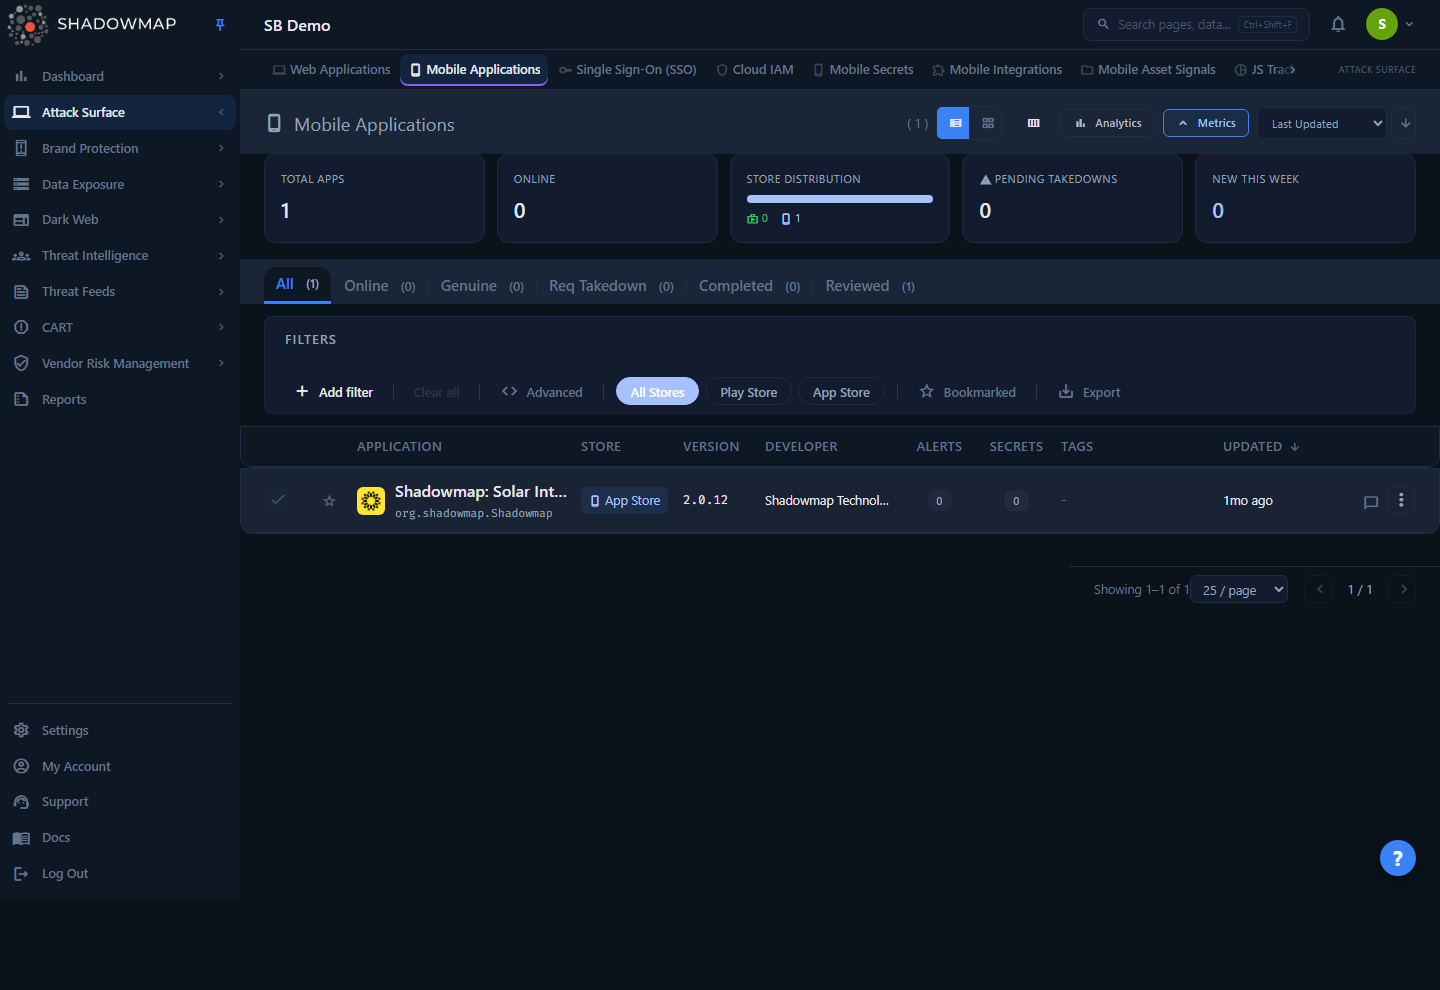The width and height of the screenshot is (1440, 990).
Task: Click the Brand Protection icon
Action: (x=21, y=148)
